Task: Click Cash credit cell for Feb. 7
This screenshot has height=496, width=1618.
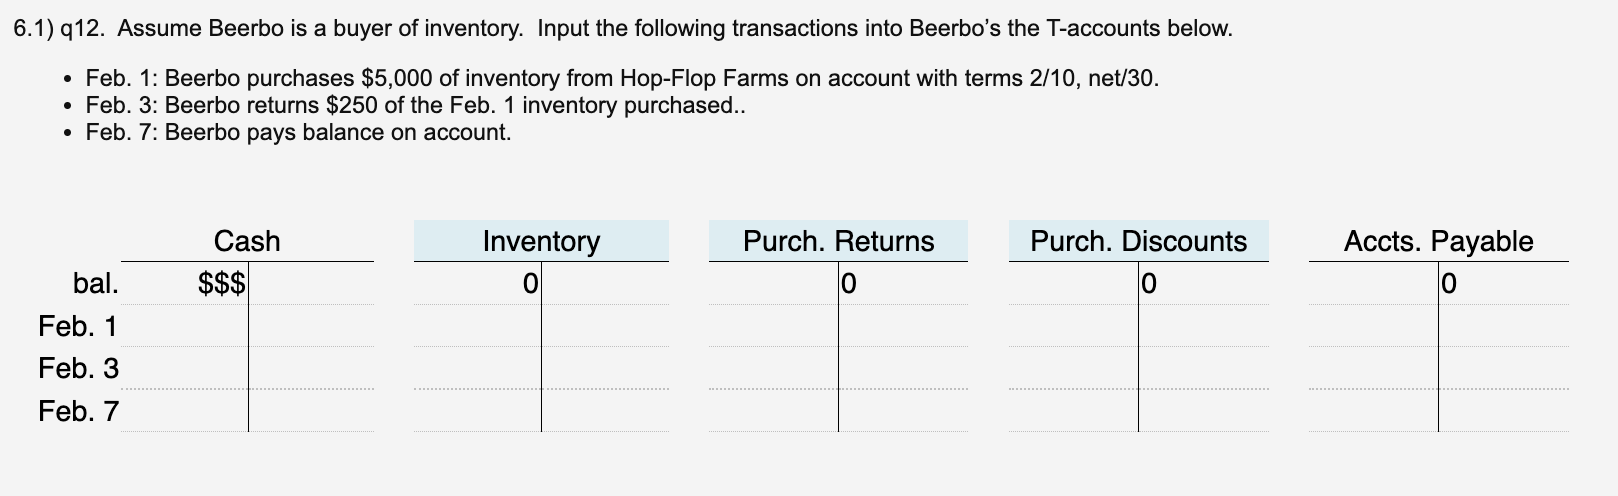Action: click(310, 411)
